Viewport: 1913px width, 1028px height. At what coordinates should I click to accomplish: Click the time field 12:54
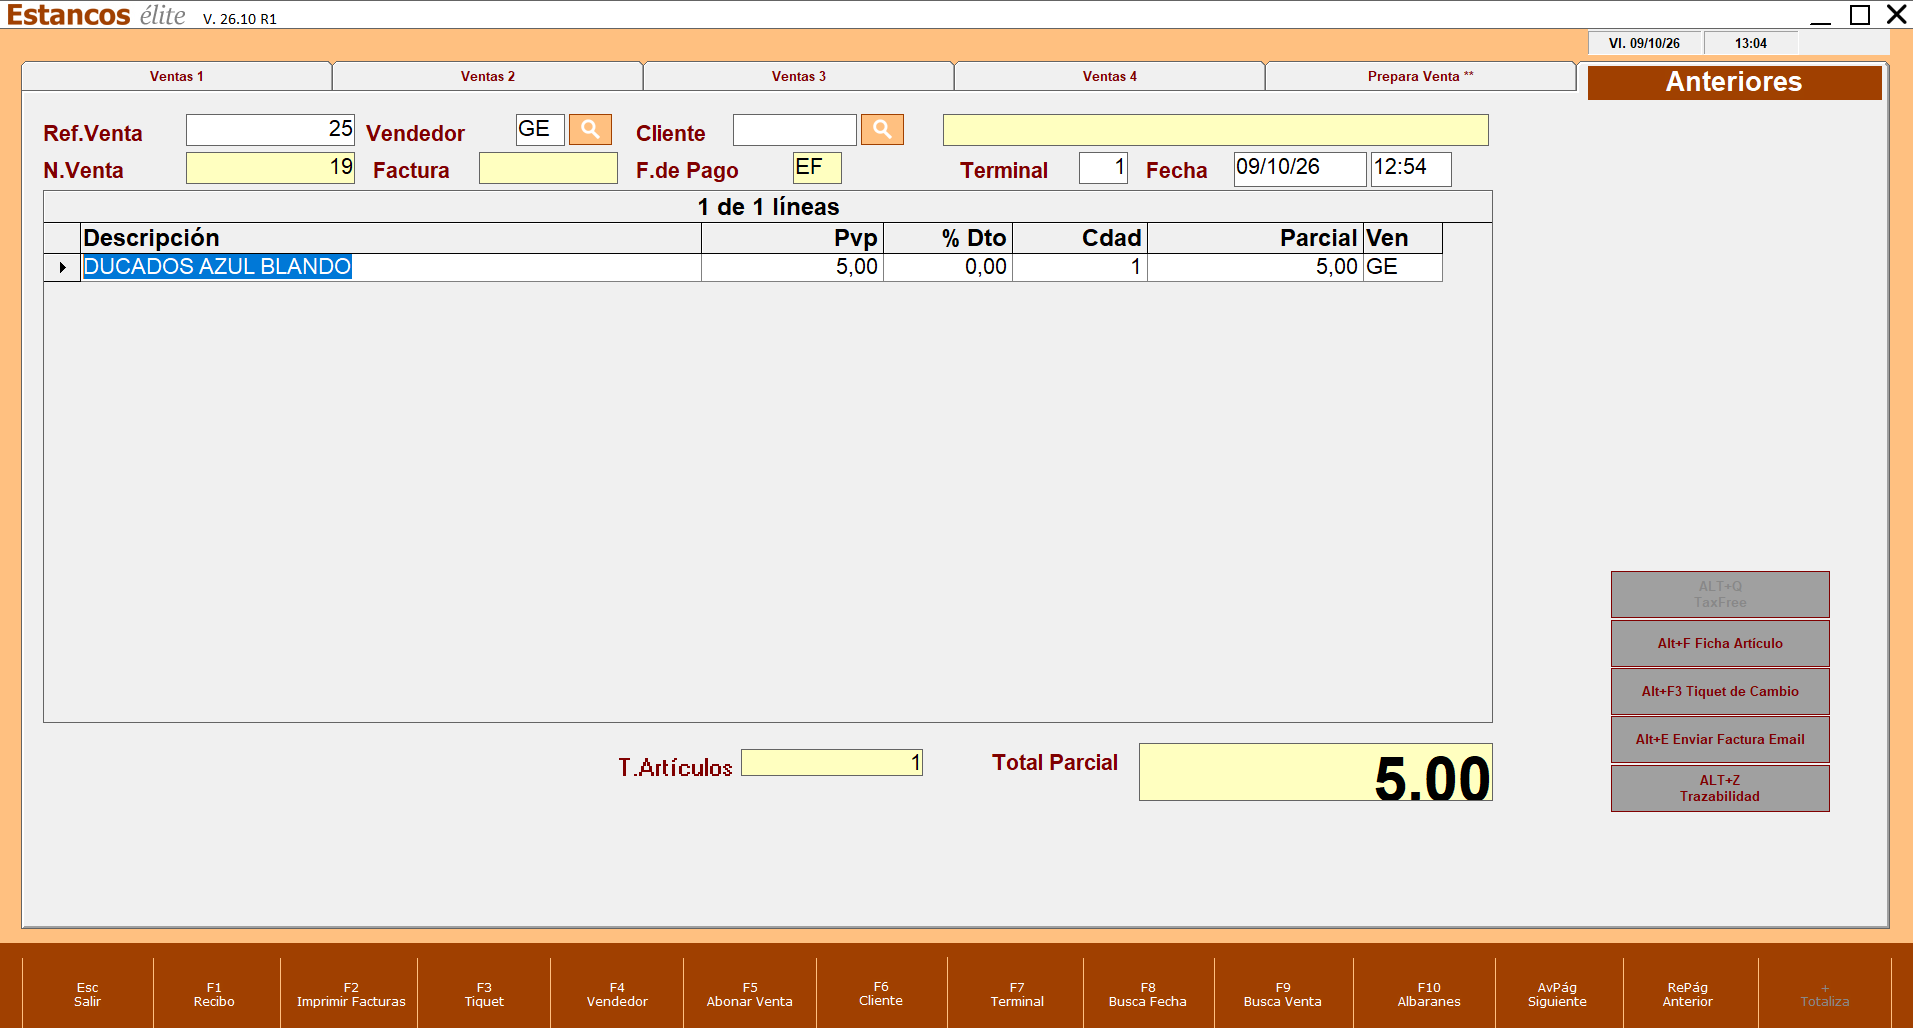click(1410, 168)
